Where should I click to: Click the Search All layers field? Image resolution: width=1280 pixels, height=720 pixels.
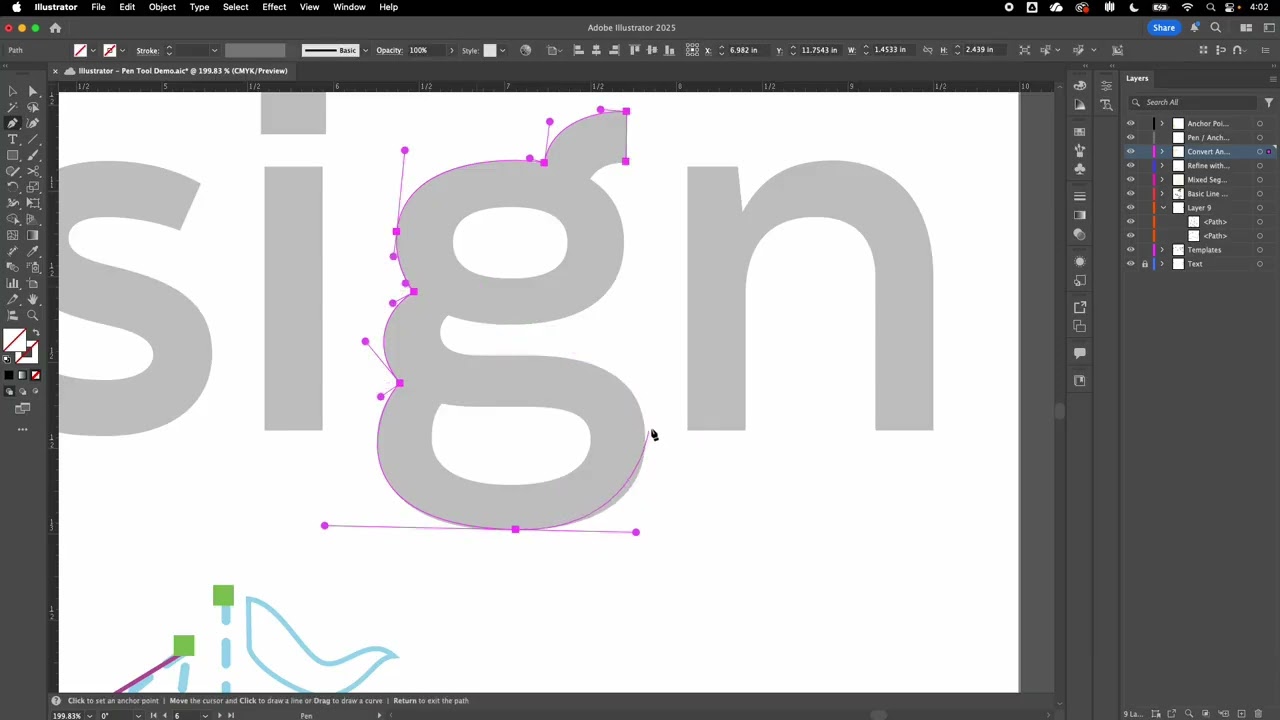coord(1192,102)
